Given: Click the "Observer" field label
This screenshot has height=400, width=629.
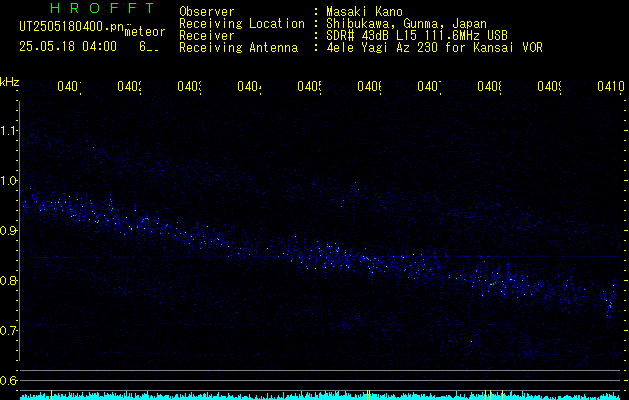Looking at the screenshot, I should pos(207,12).
